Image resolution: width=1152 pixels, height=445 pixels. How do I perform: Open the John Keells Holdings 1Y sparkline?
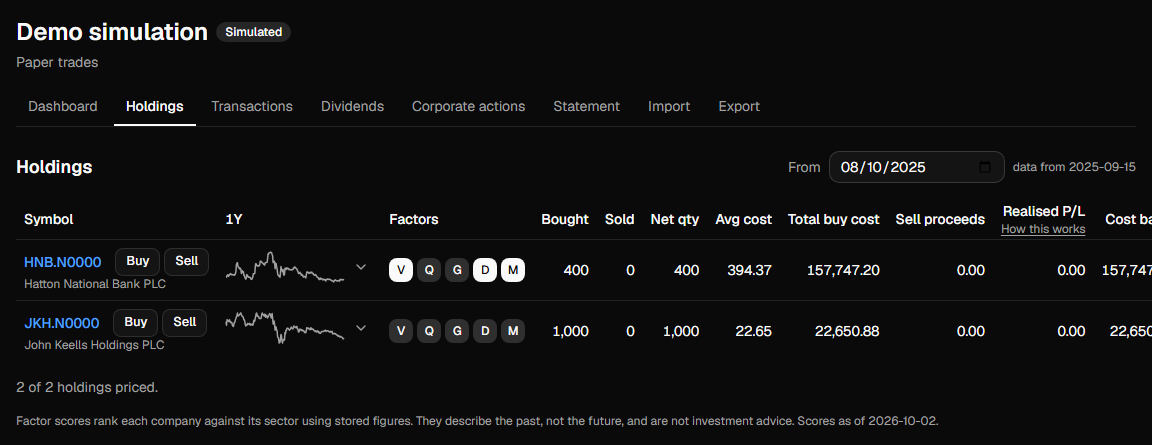click(x=285, y=328)
